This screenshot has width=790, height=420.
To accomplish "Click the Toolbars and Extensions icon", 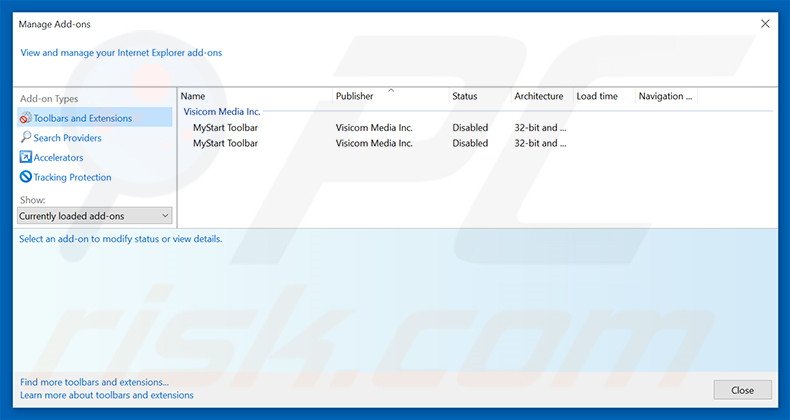I will coord(25,118).
